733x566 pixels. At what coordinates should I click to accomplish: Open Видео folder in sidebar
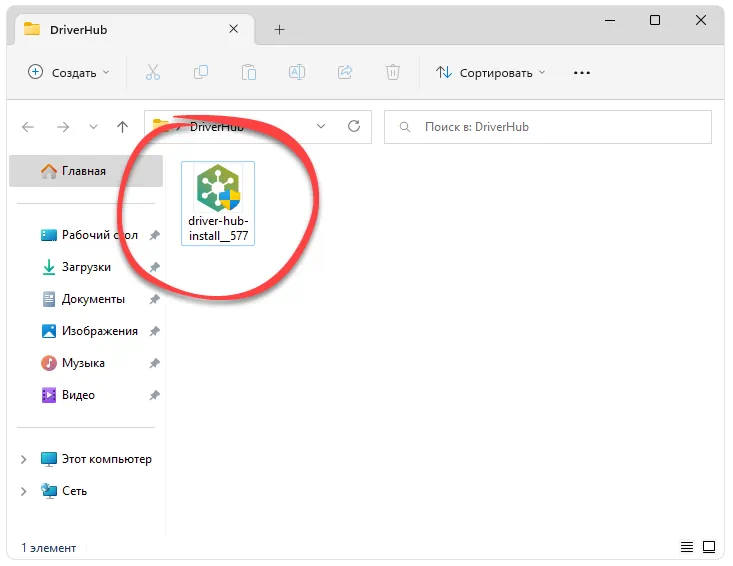pyautogui.click(x=68, y=395)
